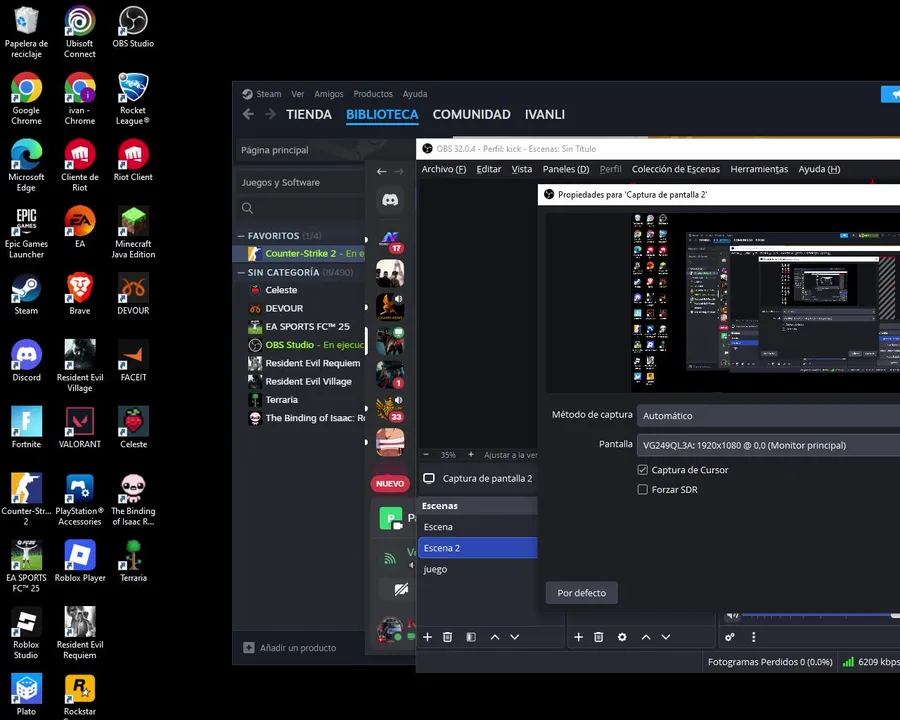
Task: Add a new source with sources plus icon
Action: pyautogui.click(x=579, y=637)
